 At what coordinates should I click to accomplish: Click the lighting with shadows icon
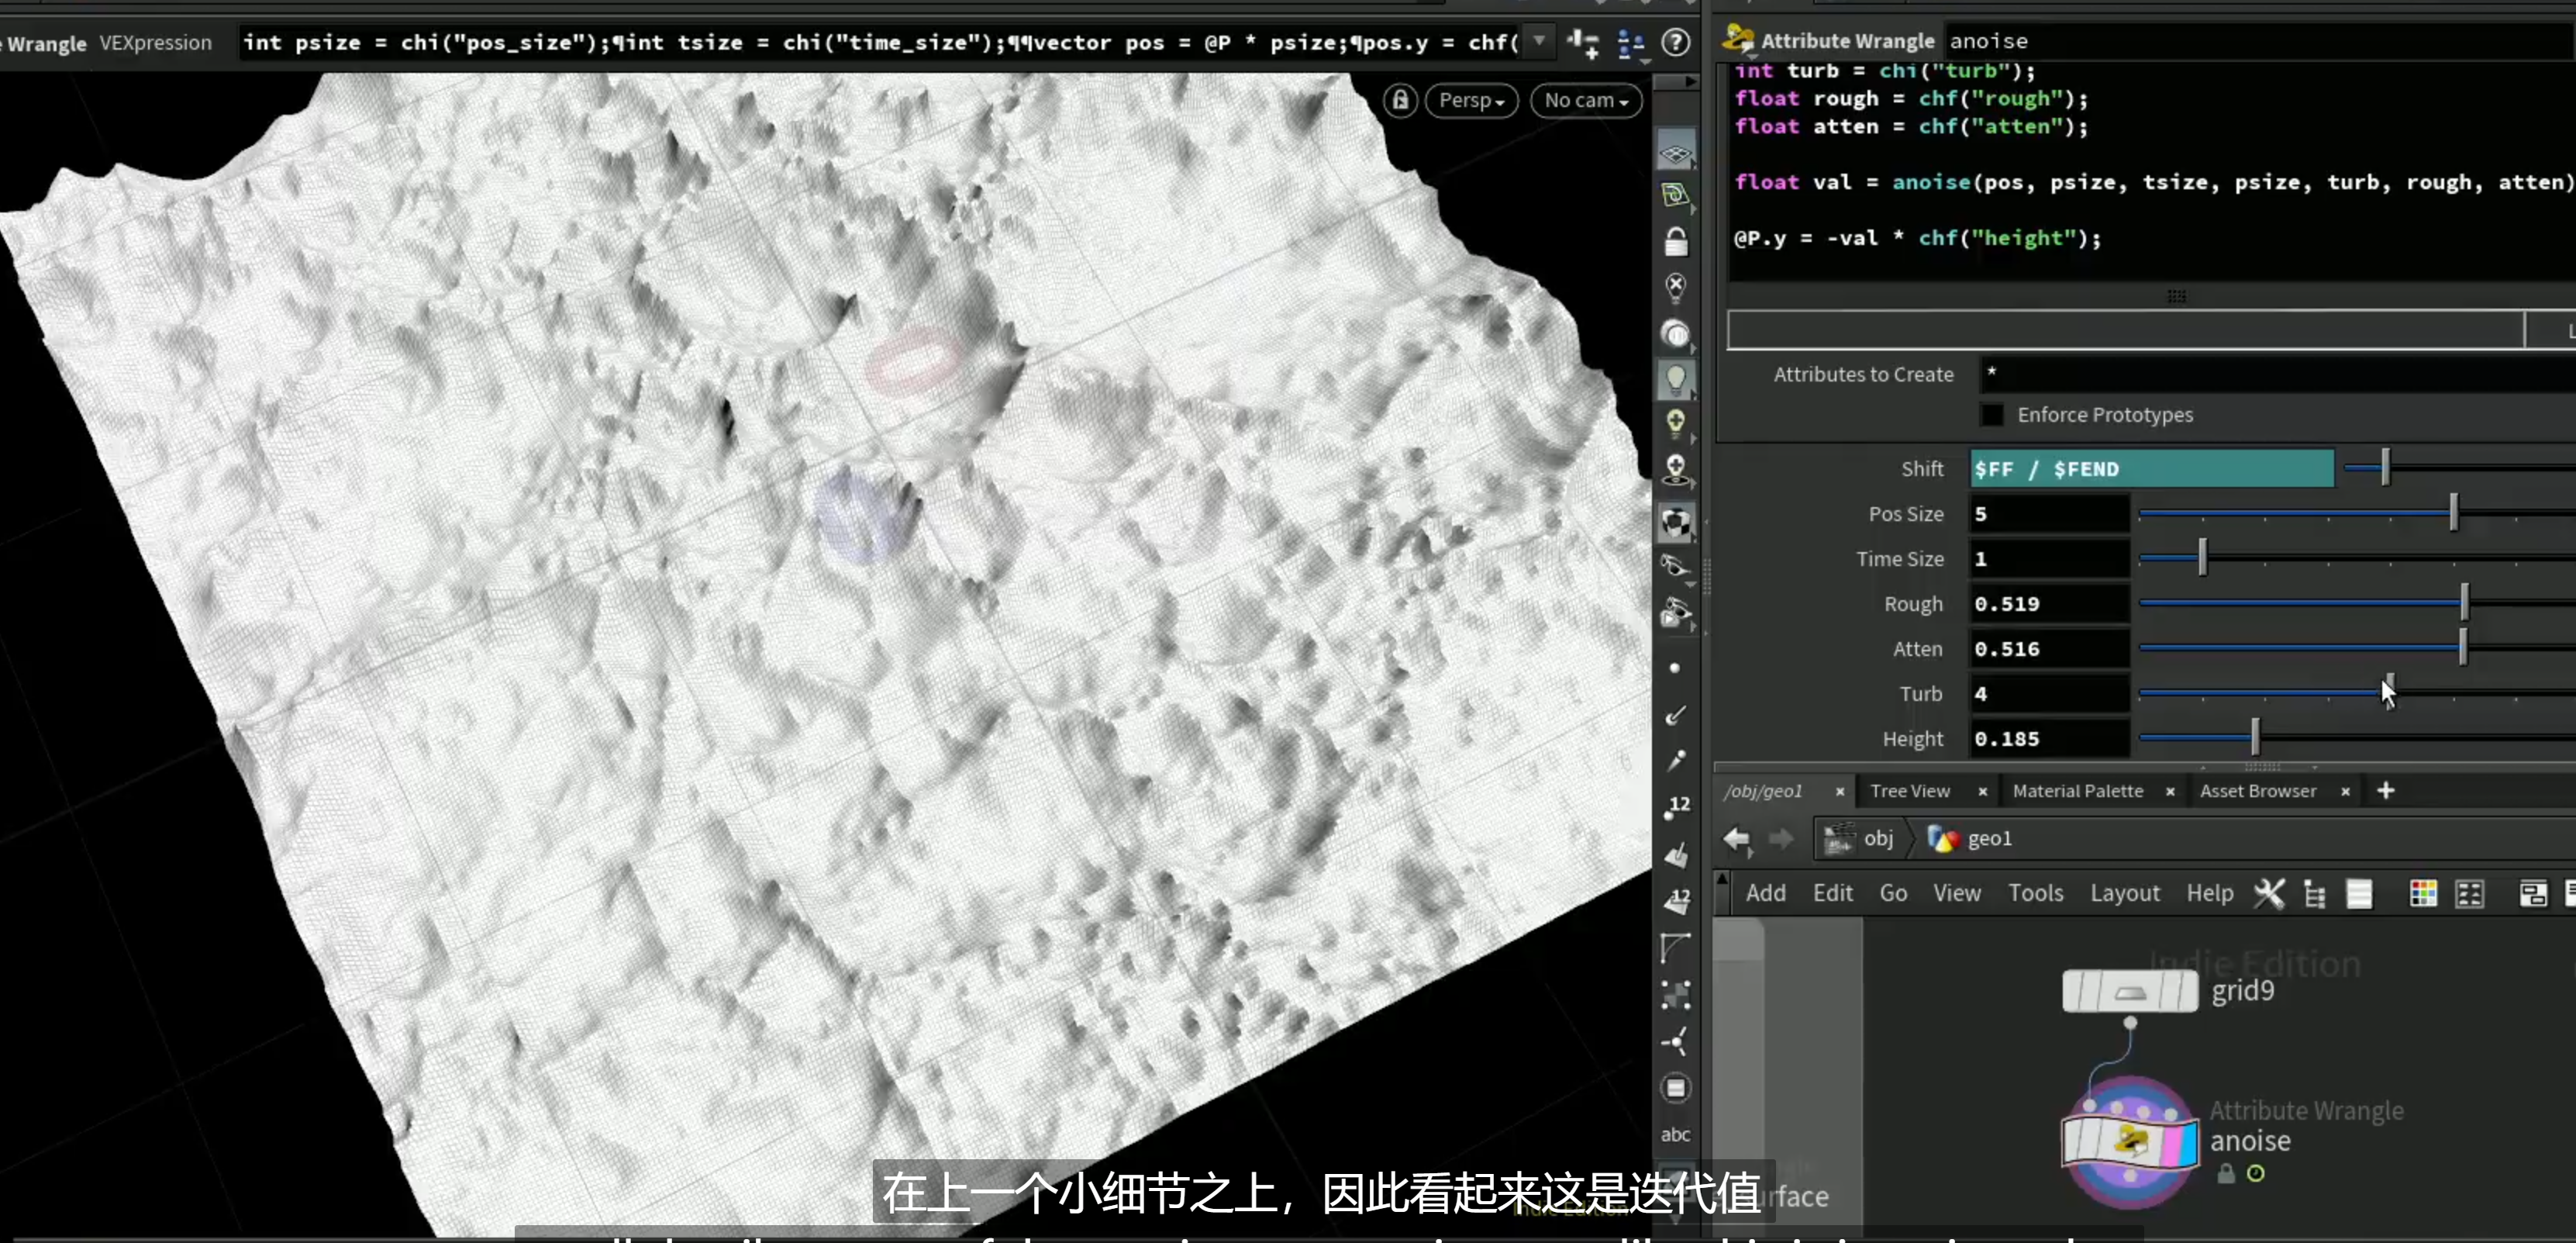1676,470
